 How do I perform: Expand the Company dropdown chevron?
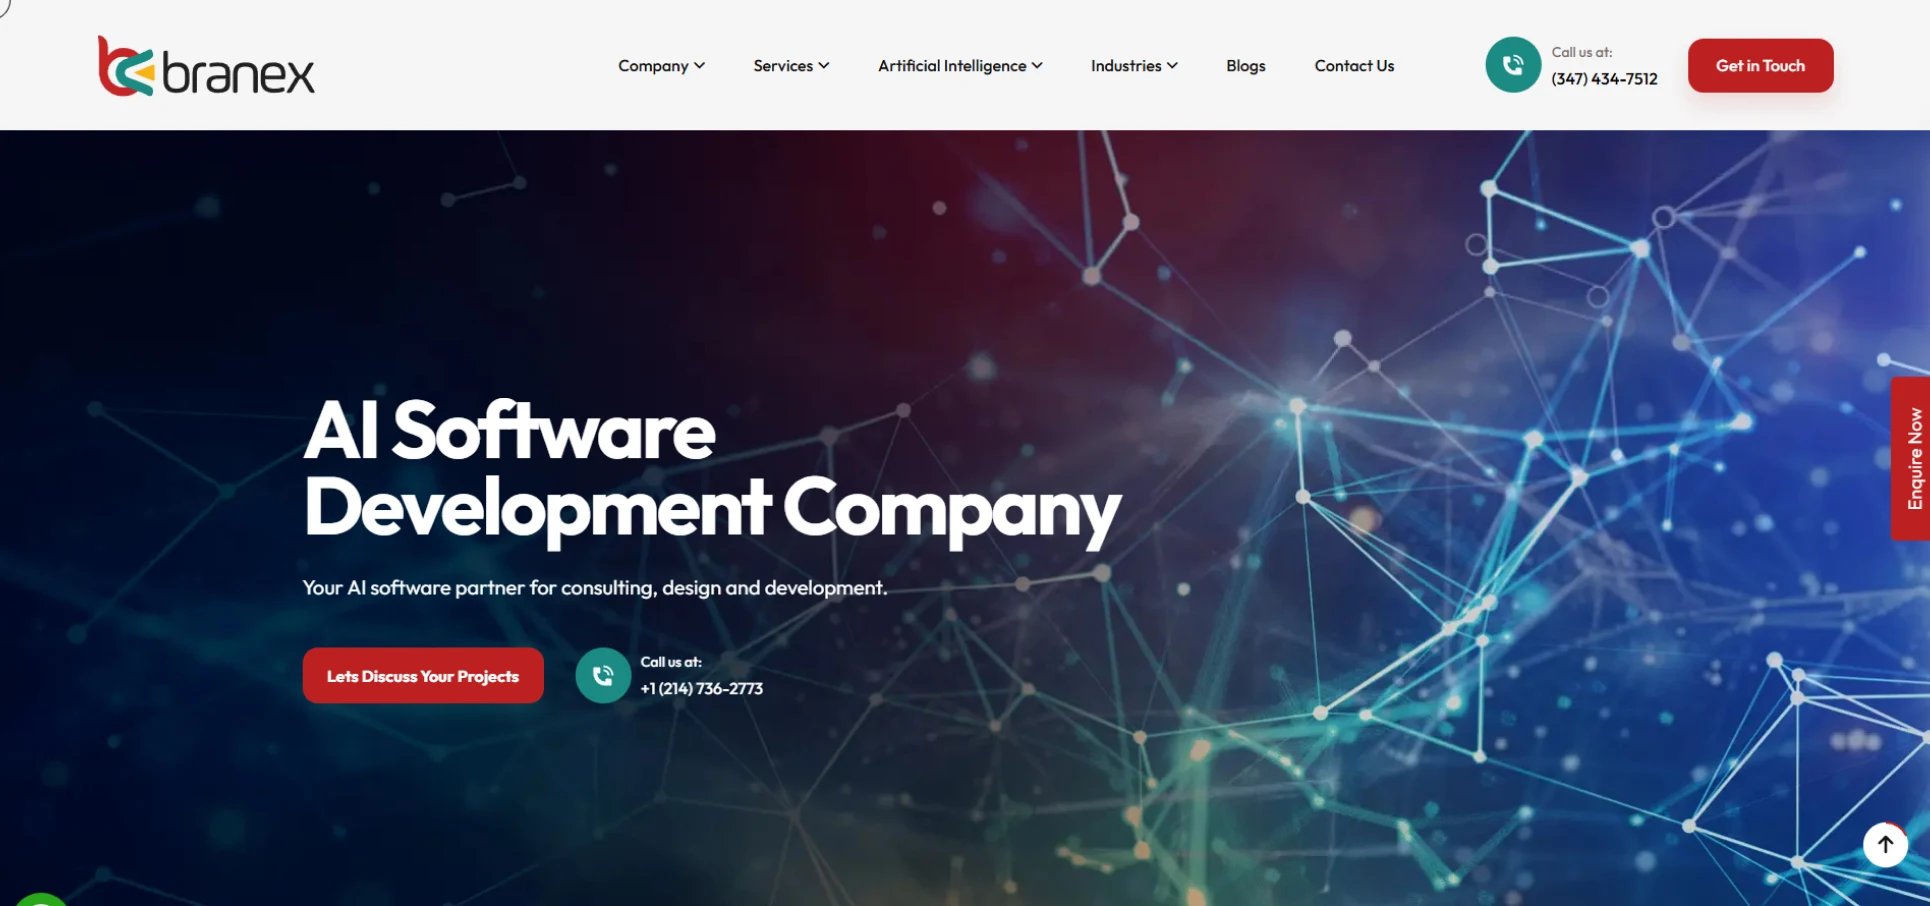[700, 66]
